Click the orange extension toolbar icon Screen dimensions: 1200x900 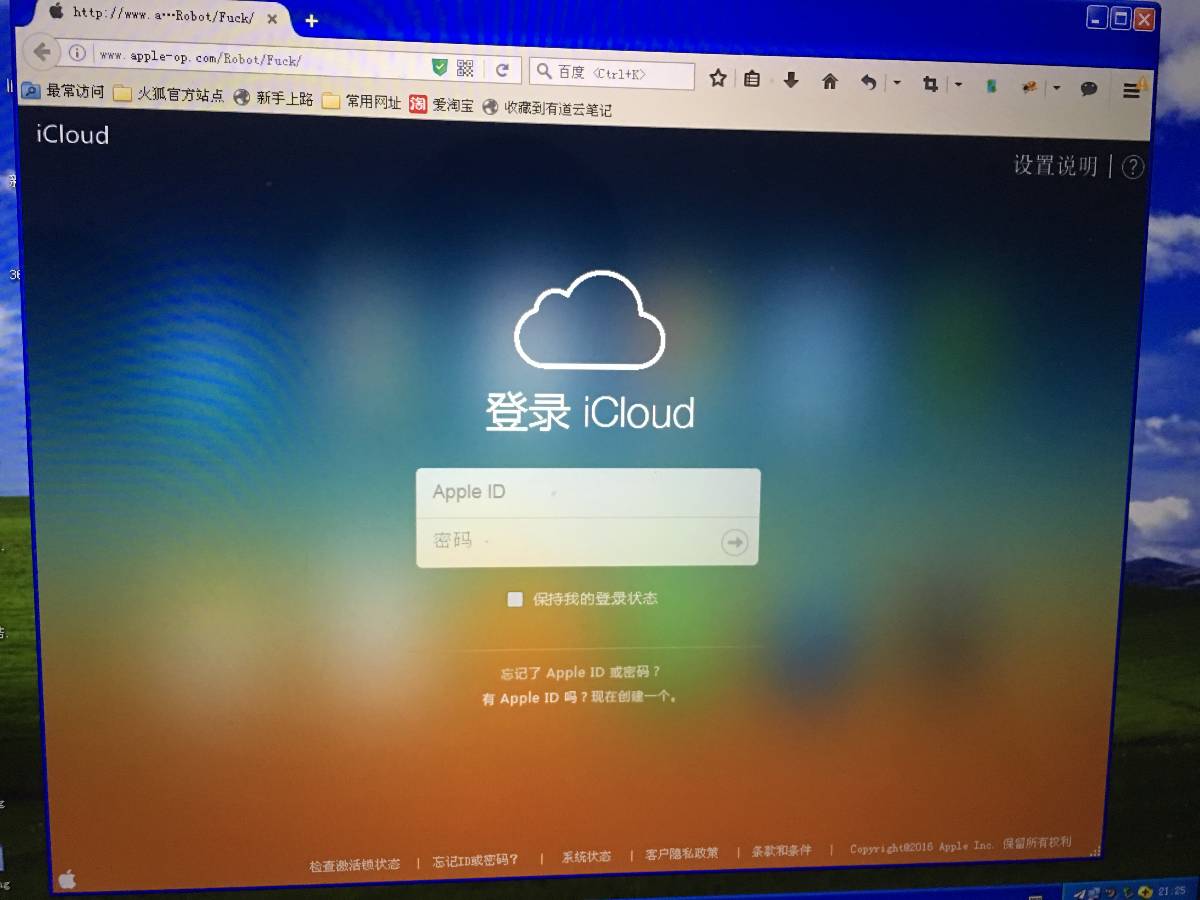(1029, 87)
